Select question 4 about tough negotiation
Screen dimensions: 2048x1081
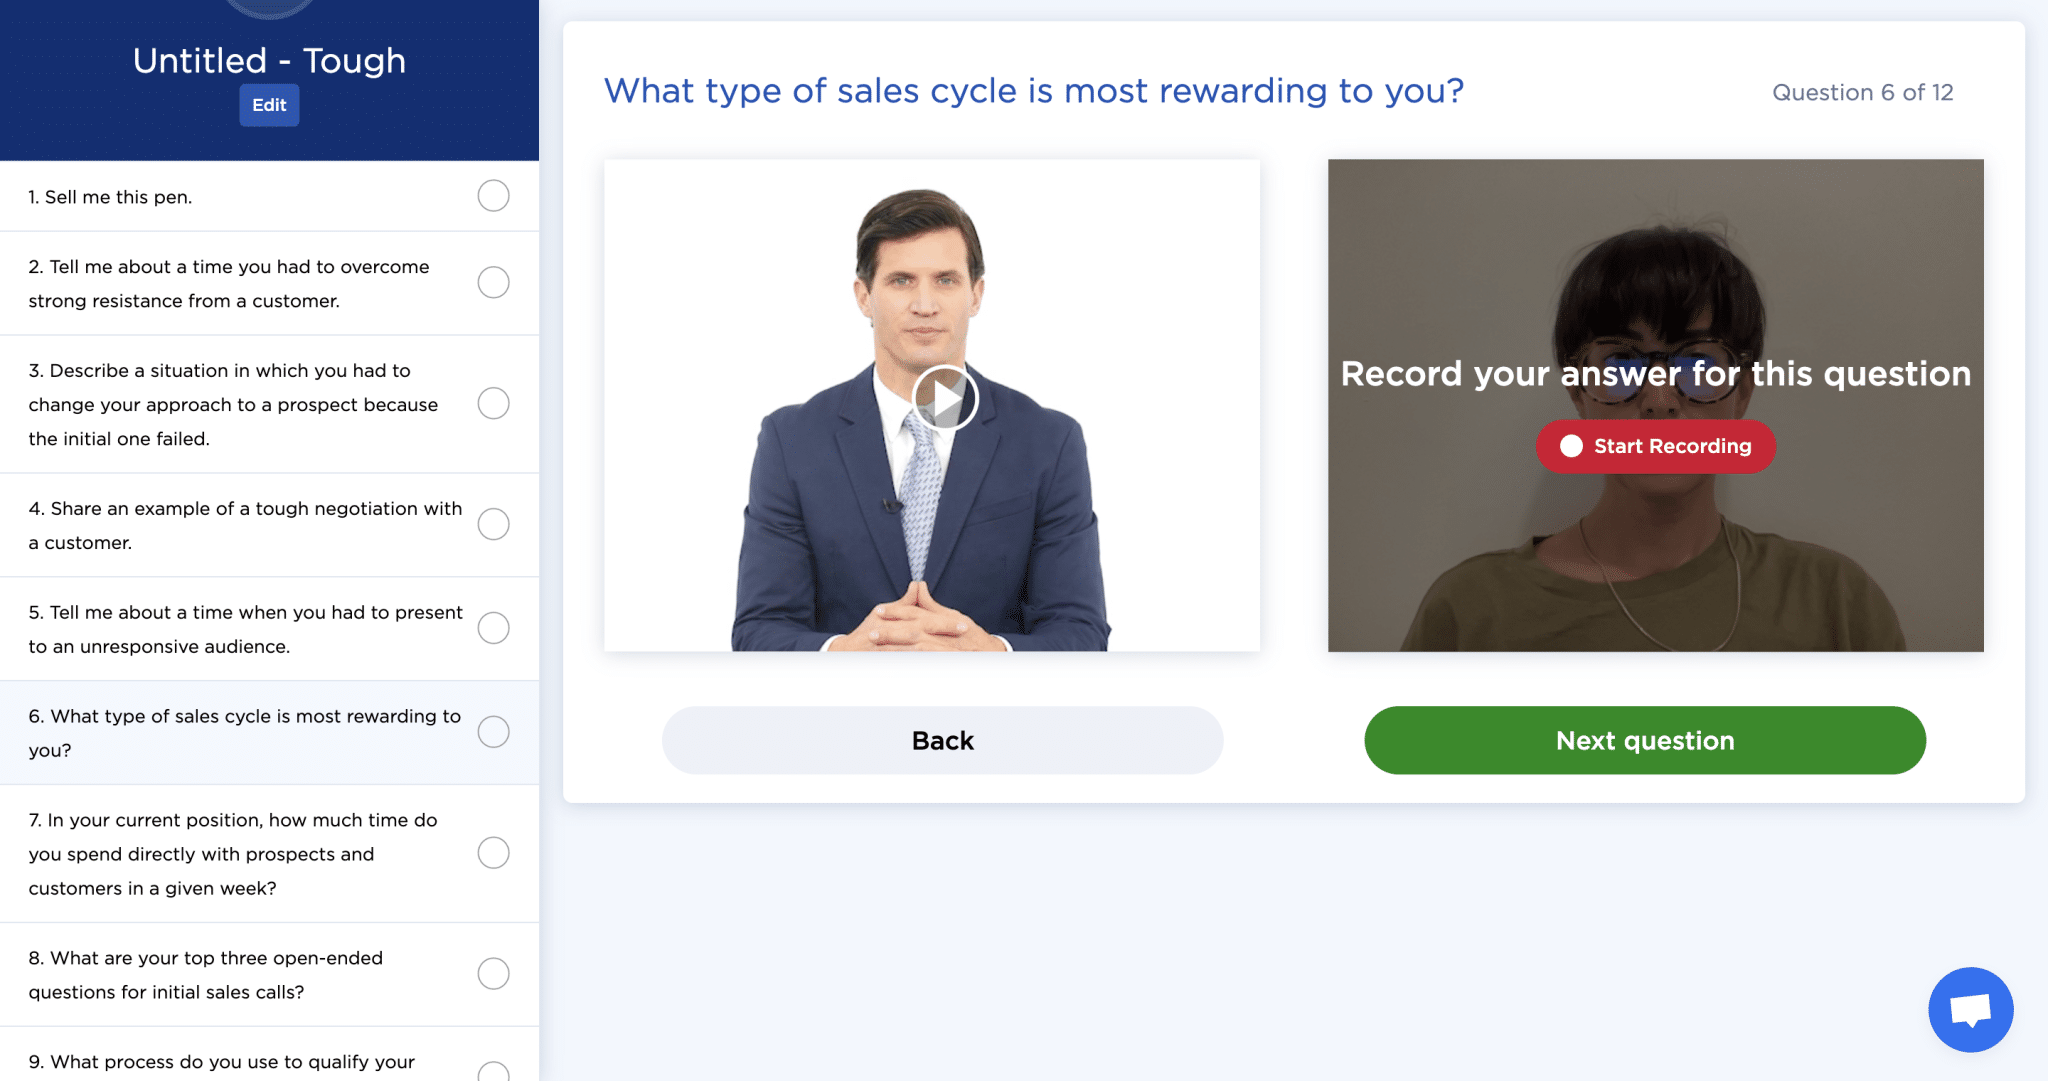coord(245,524)
